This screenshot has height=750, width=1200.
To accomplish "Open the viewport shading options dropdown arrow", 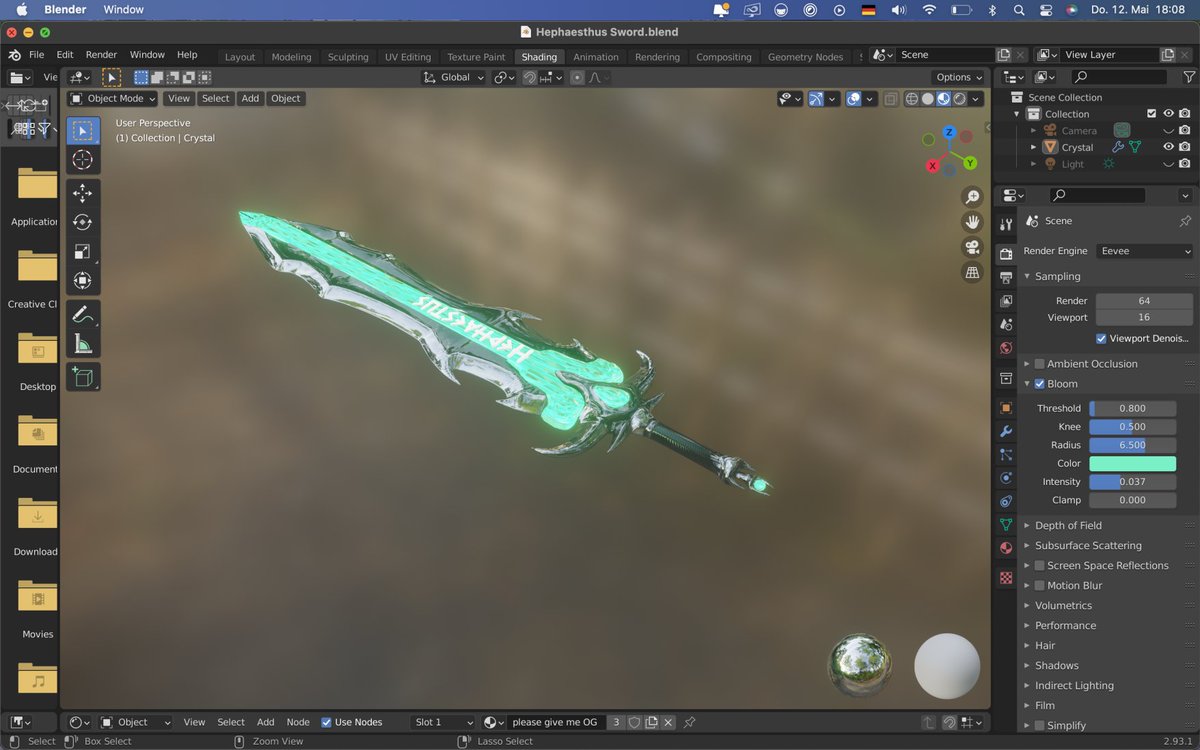I will coord(976,99).
